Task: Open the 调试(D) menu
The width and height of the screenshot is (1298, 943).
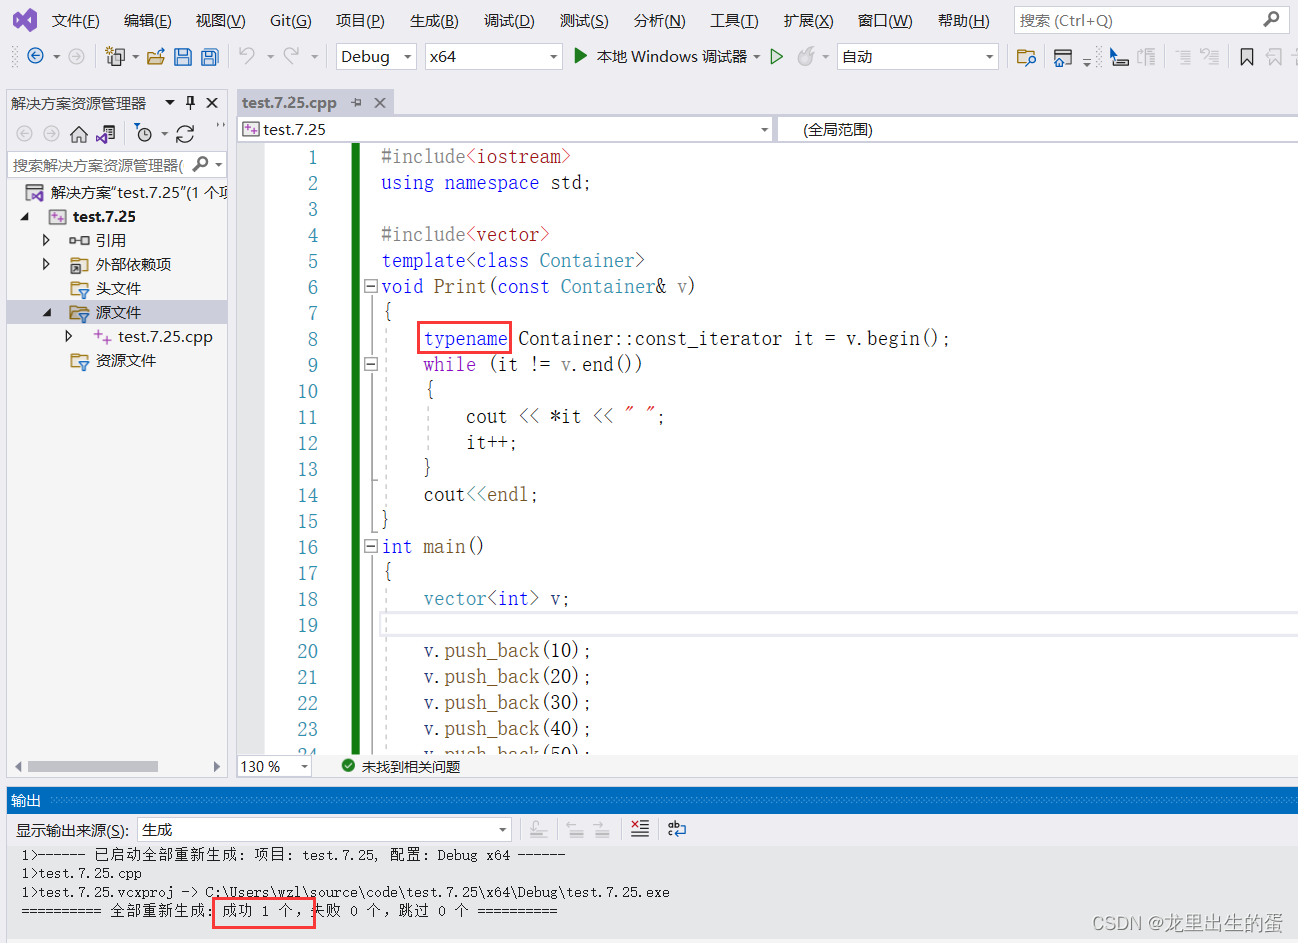Action: (509, 20)
